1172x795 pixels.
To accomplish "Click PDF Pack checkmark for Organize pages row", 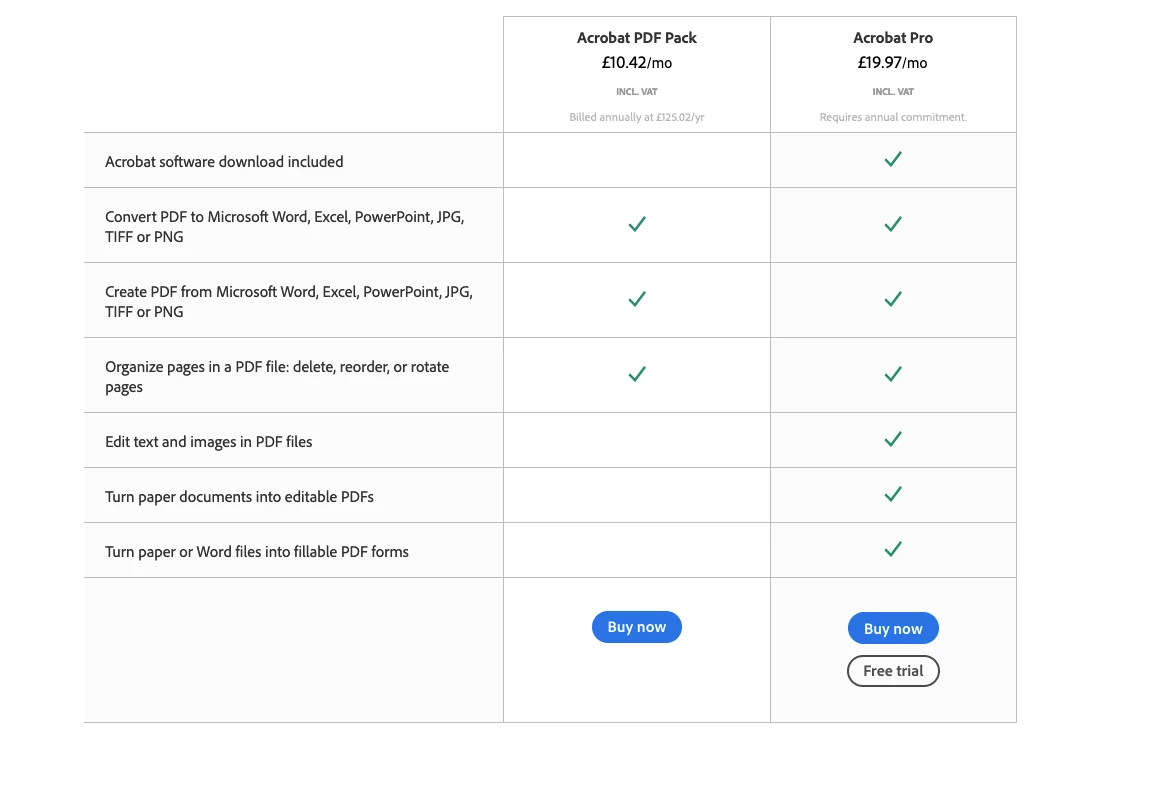I will [x=637, y=374].
